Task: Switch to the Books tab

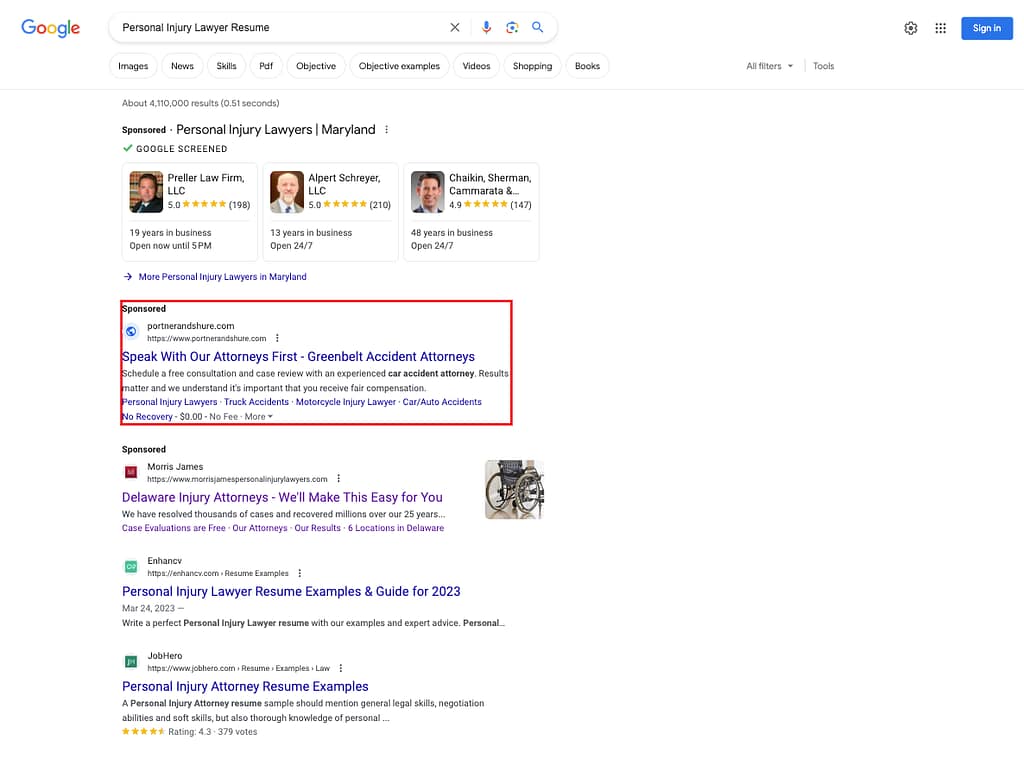Action: pyautogui.click(x=587, y=66)
